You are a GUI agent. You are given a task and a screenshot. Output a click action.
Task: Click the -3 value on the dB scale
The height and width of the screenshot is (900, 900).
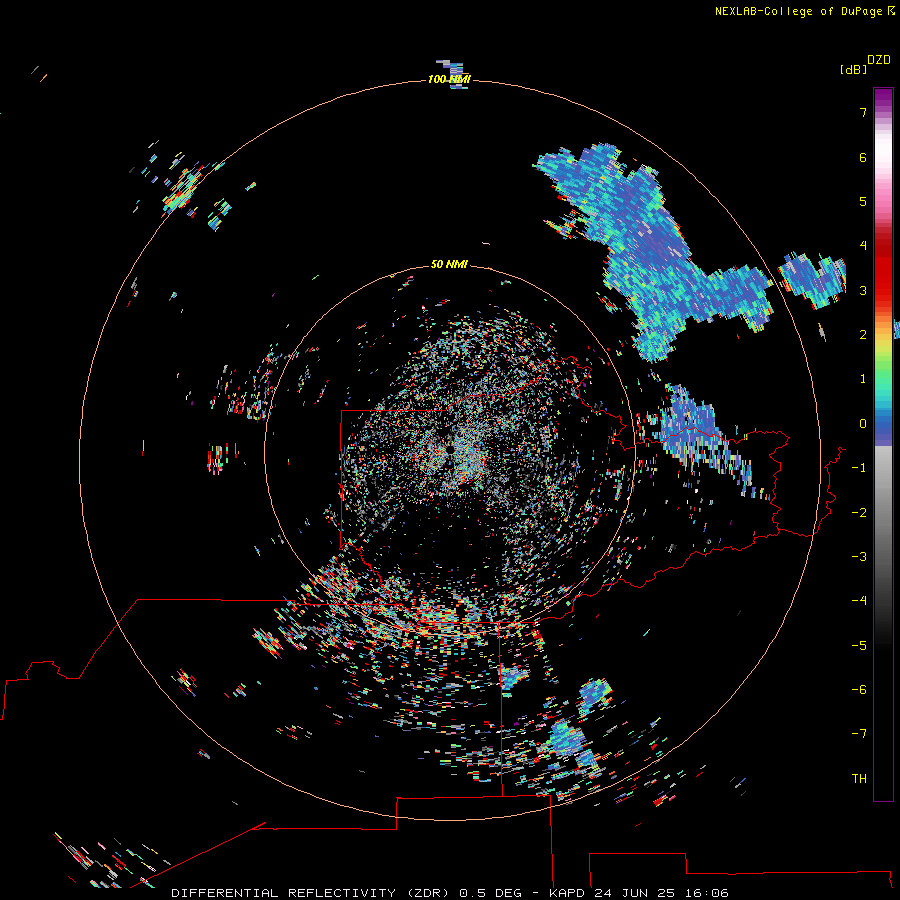coord(859,557)
